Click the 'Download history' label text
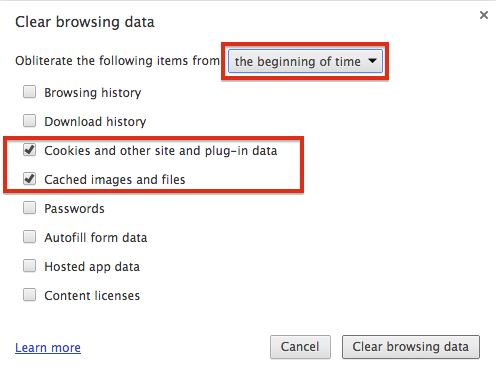This screenshot has width=496, height=373. click(x=95, y=121)
